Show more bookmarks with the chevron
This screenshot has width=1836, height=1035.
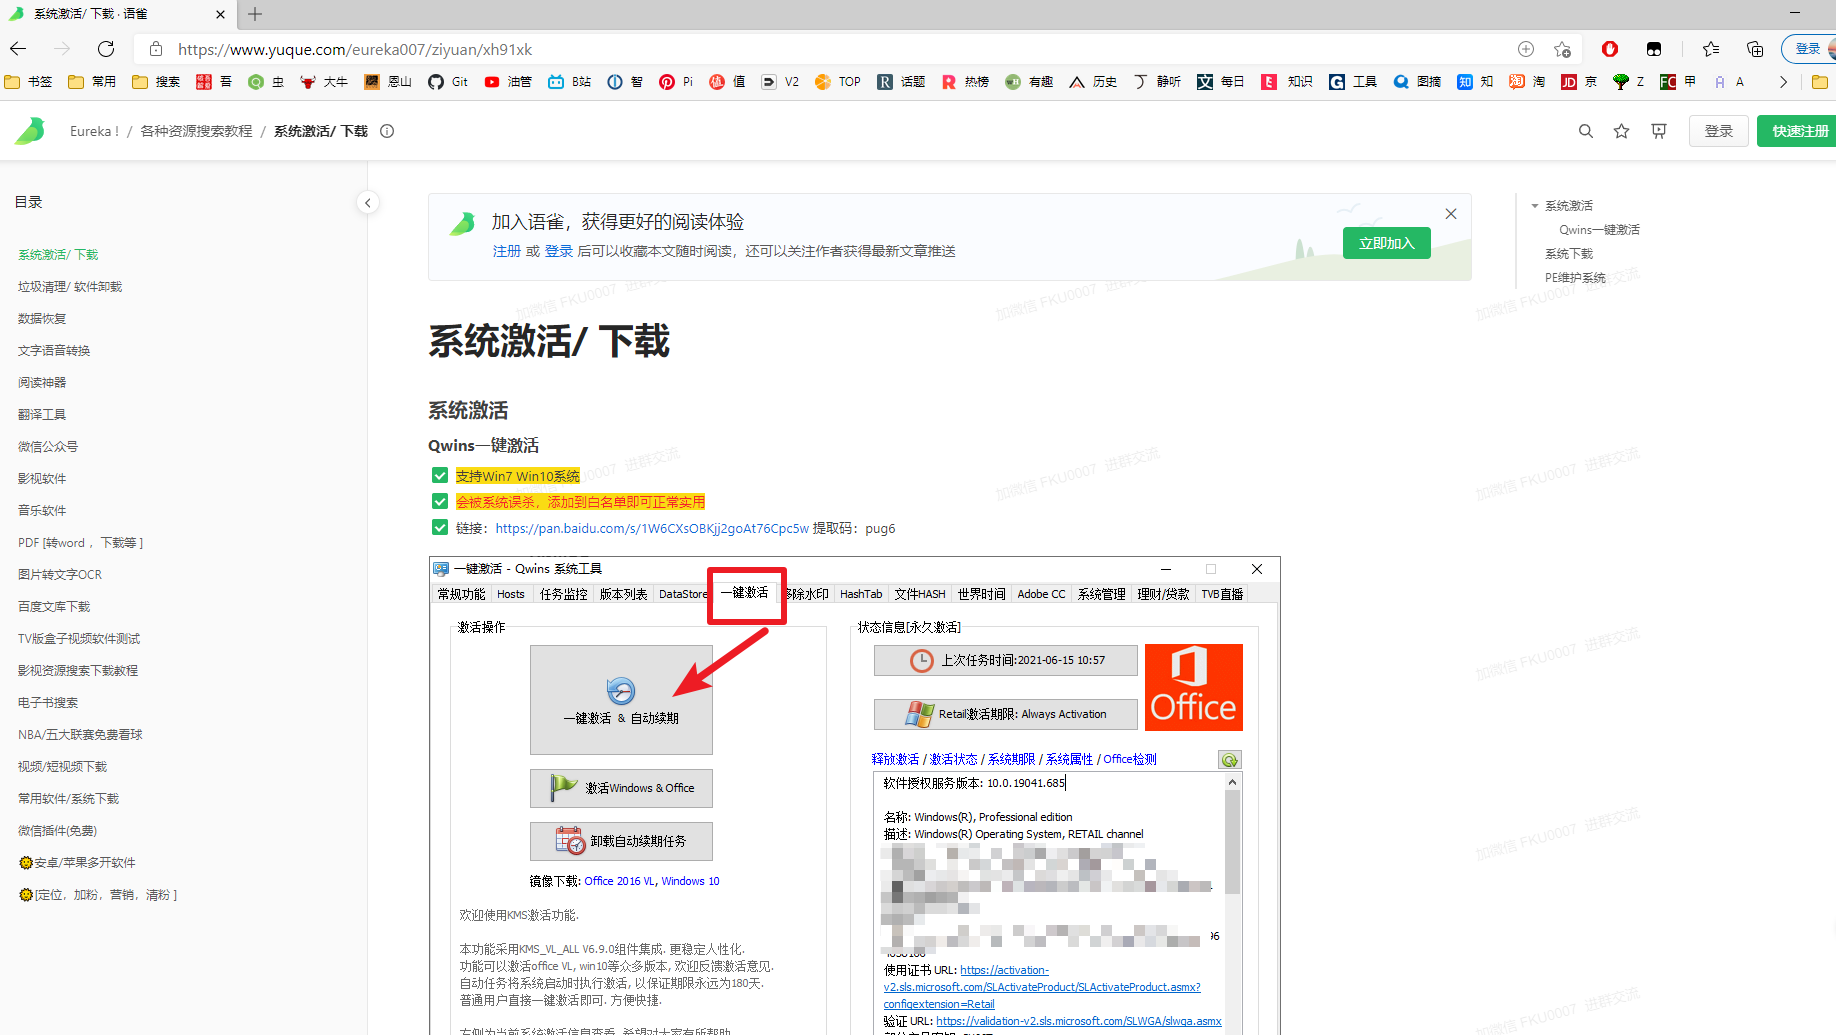click(x=1783, y=82)
